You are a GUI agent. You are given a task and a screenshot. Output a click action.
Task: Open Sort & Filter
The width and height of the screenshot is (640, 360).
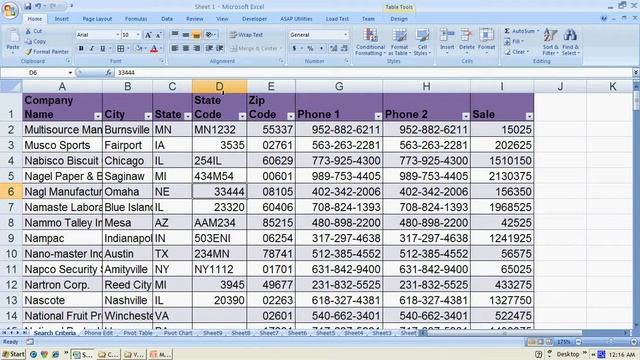coord(550,42)
